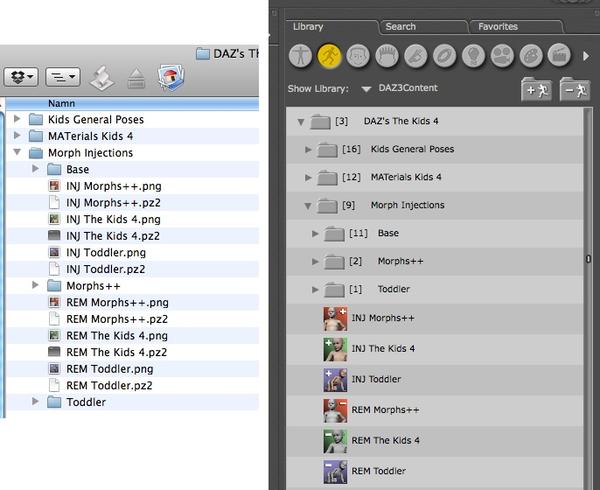The height and width of the screenshot is (490, 600).
Task: Click the DAZ3Content library name
Action: tap(408, 88)
